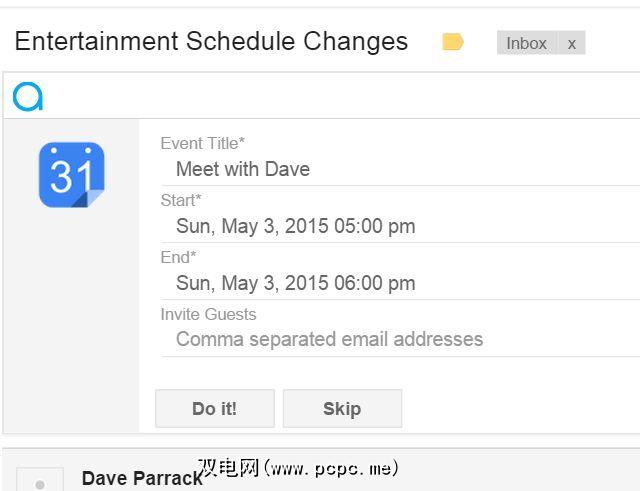Click the yellow importance marker tag

click(x=453, y=42)
